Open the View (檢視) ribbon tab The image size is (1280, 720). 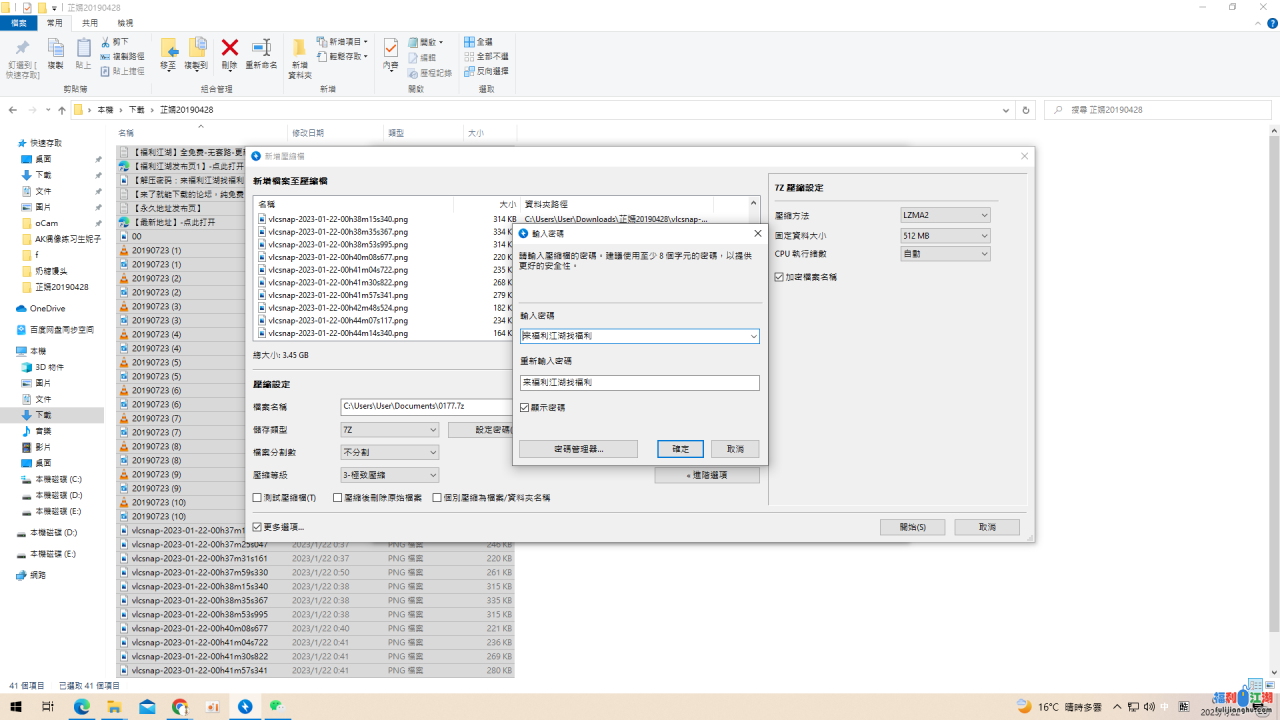click(125, 22)
